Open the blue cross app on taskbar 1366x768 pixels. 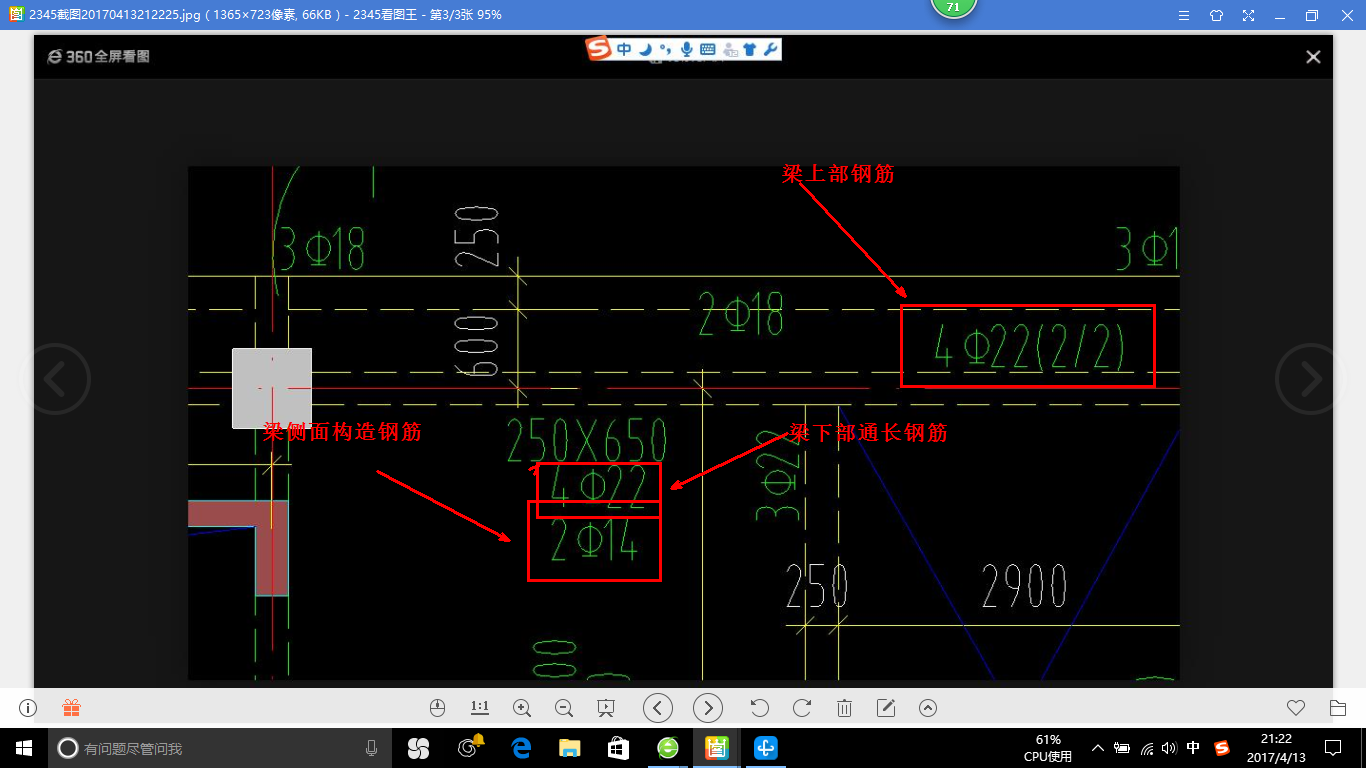(766, 748)
